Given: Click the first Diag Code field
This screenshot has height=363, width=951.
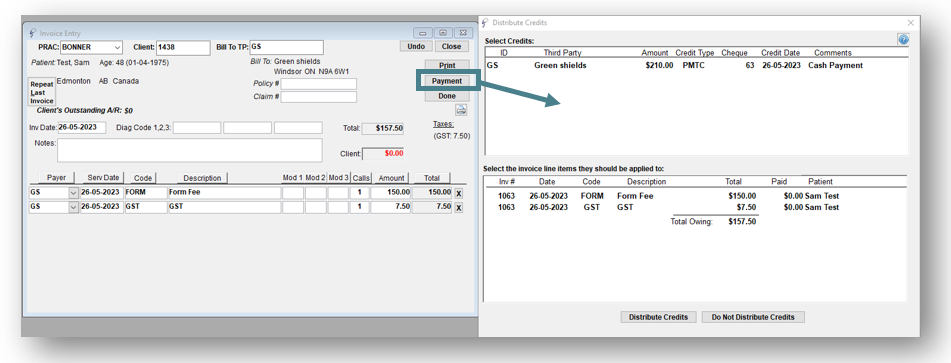Looking at the screenshot, I should tap(197, 128).
